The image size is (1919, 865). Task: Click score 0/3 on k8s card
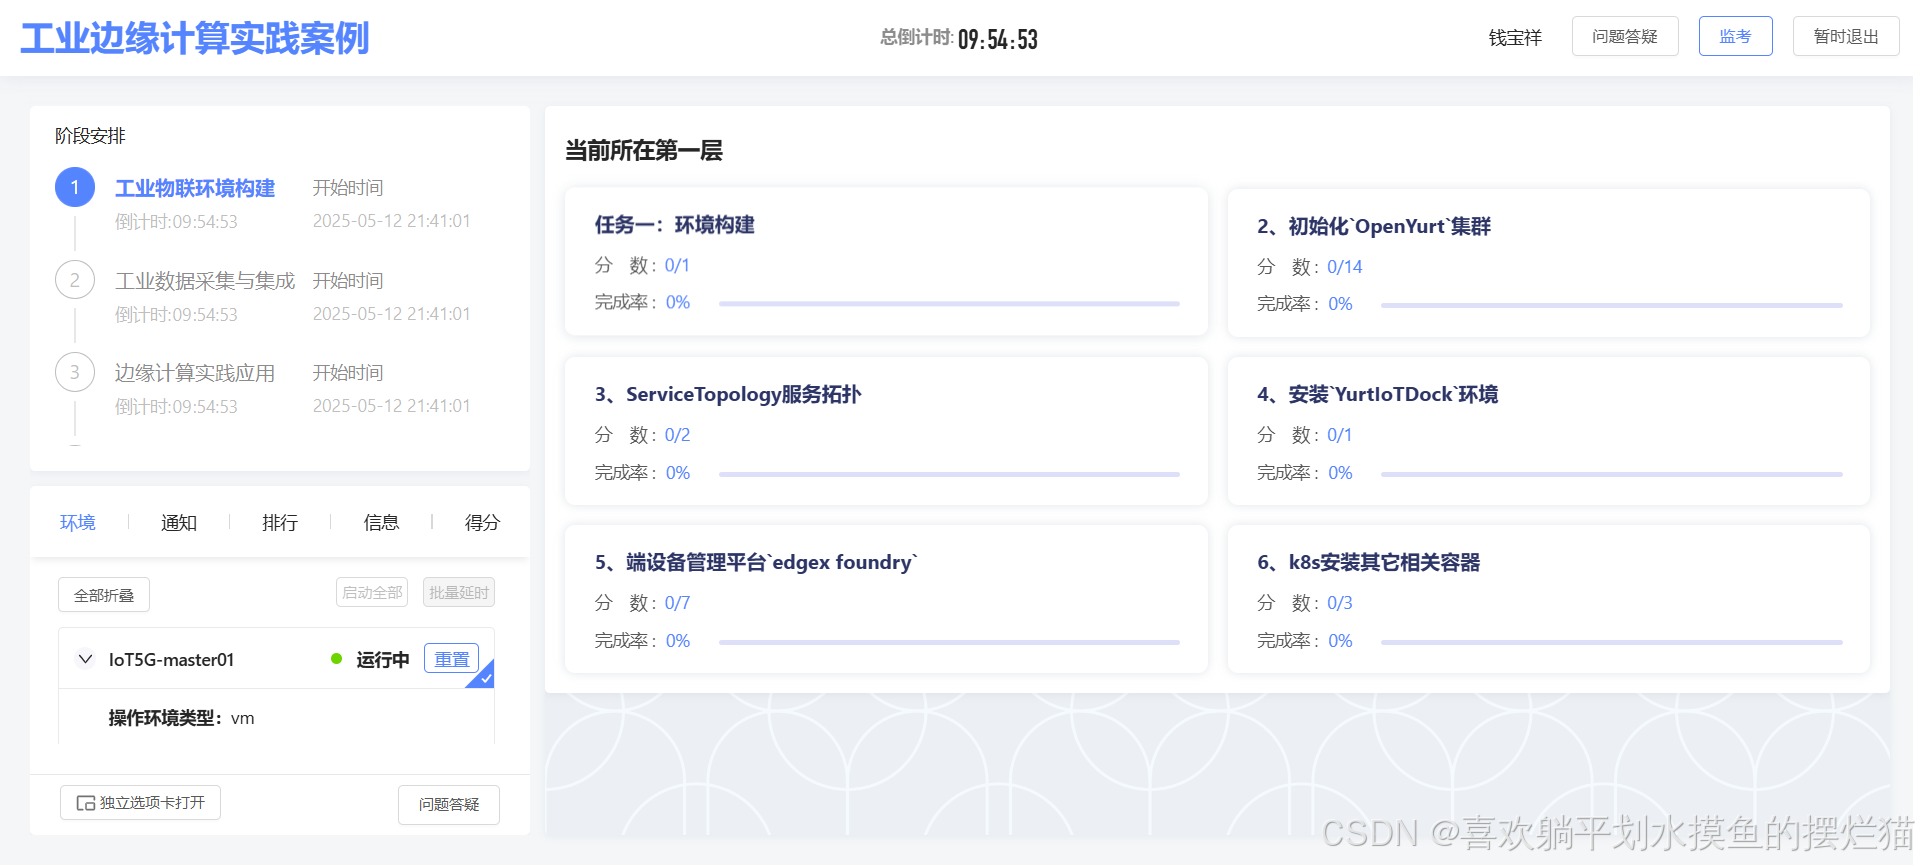coord(1340,603)
